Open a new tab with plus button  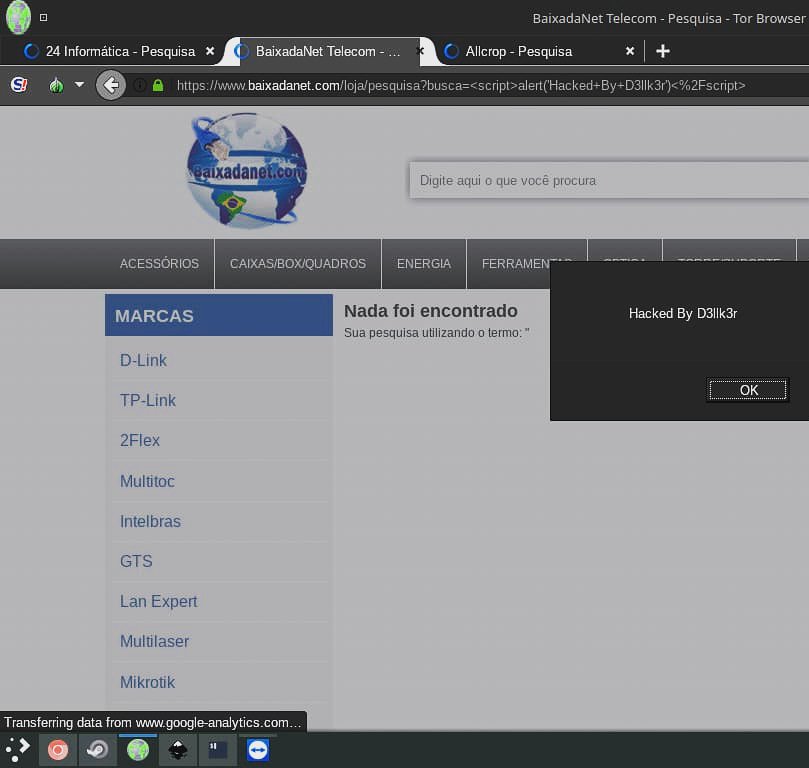click(x=663, y=51)
